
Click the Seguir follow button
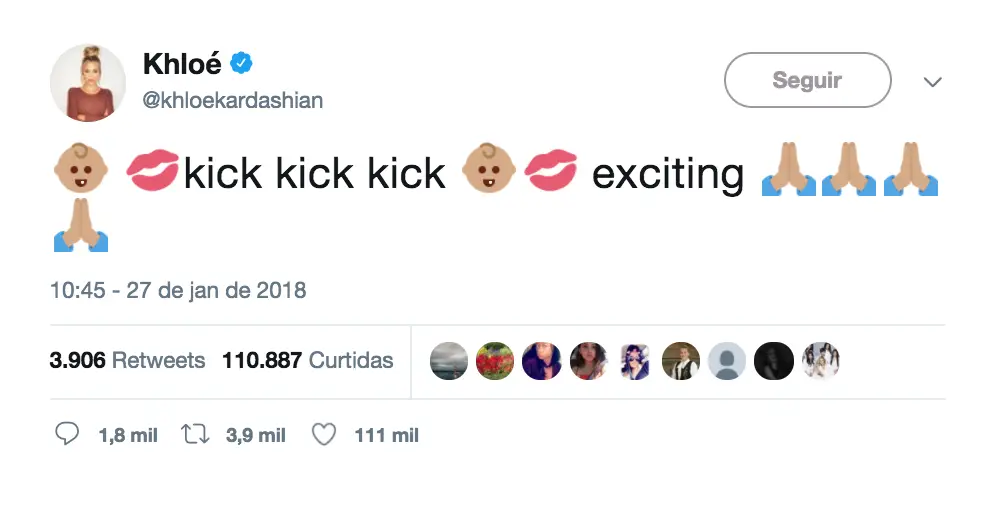(x=808, y=80)
